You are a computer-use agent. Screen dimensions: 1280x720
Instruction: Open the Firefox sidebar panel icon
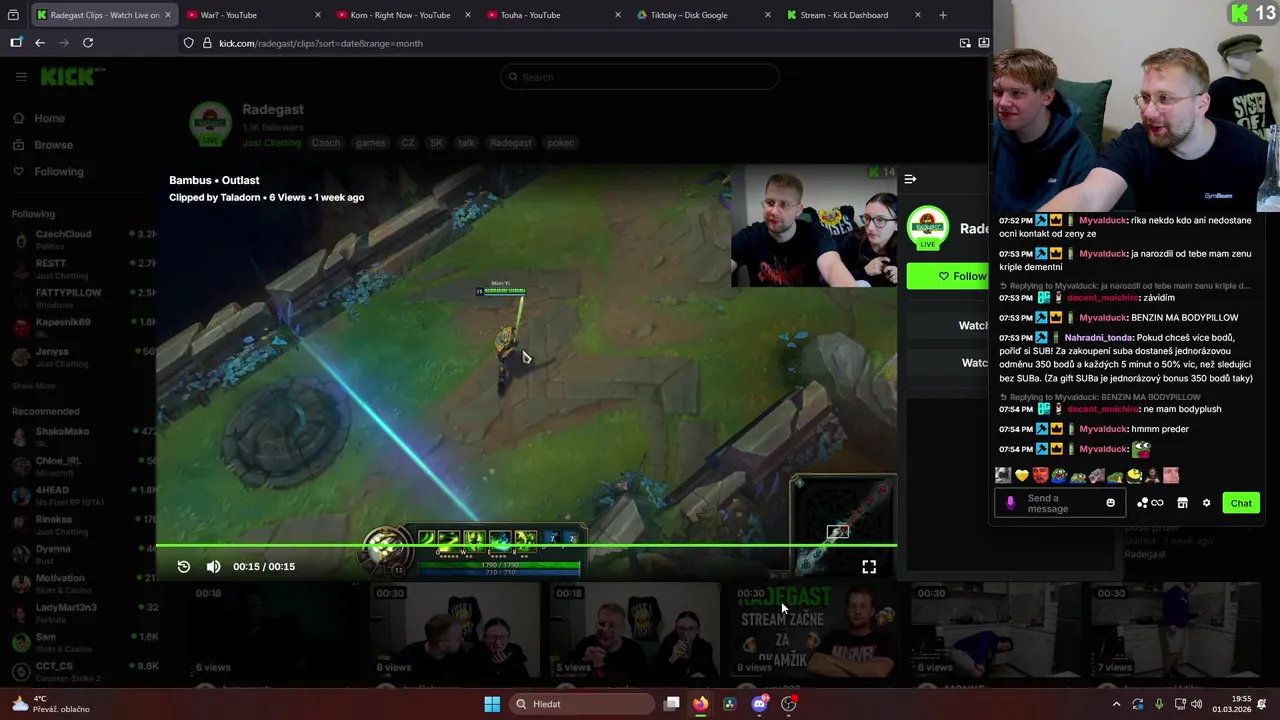(16, 43)
